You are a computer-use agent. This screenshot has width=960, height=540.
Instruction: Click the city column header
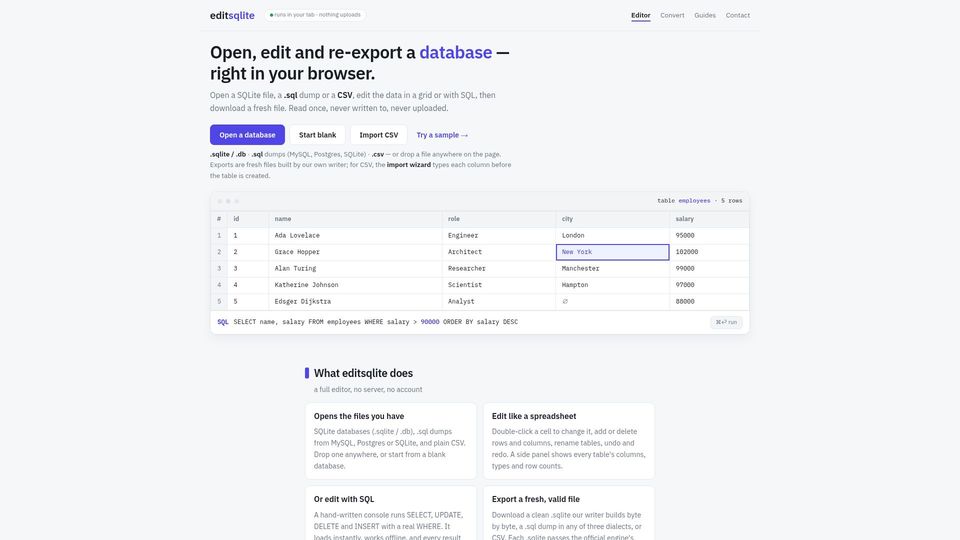(612, 219)
